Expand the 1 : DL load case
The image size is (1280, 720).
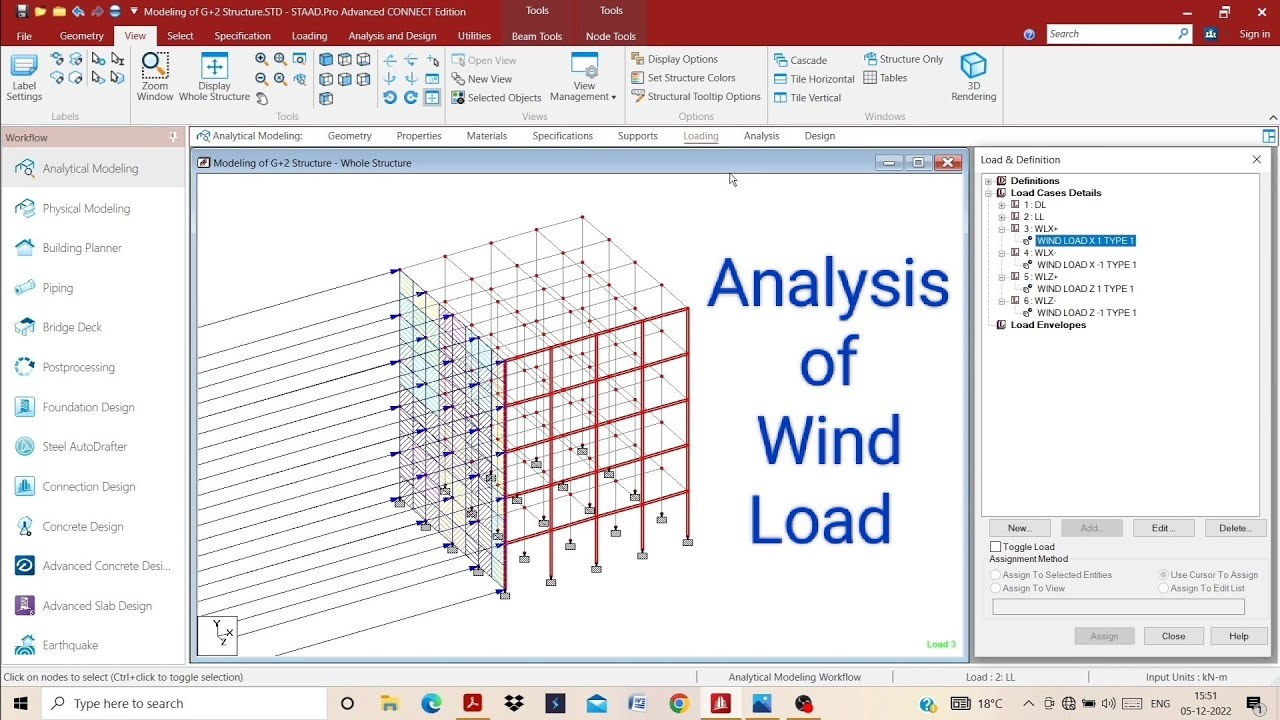1002,205
